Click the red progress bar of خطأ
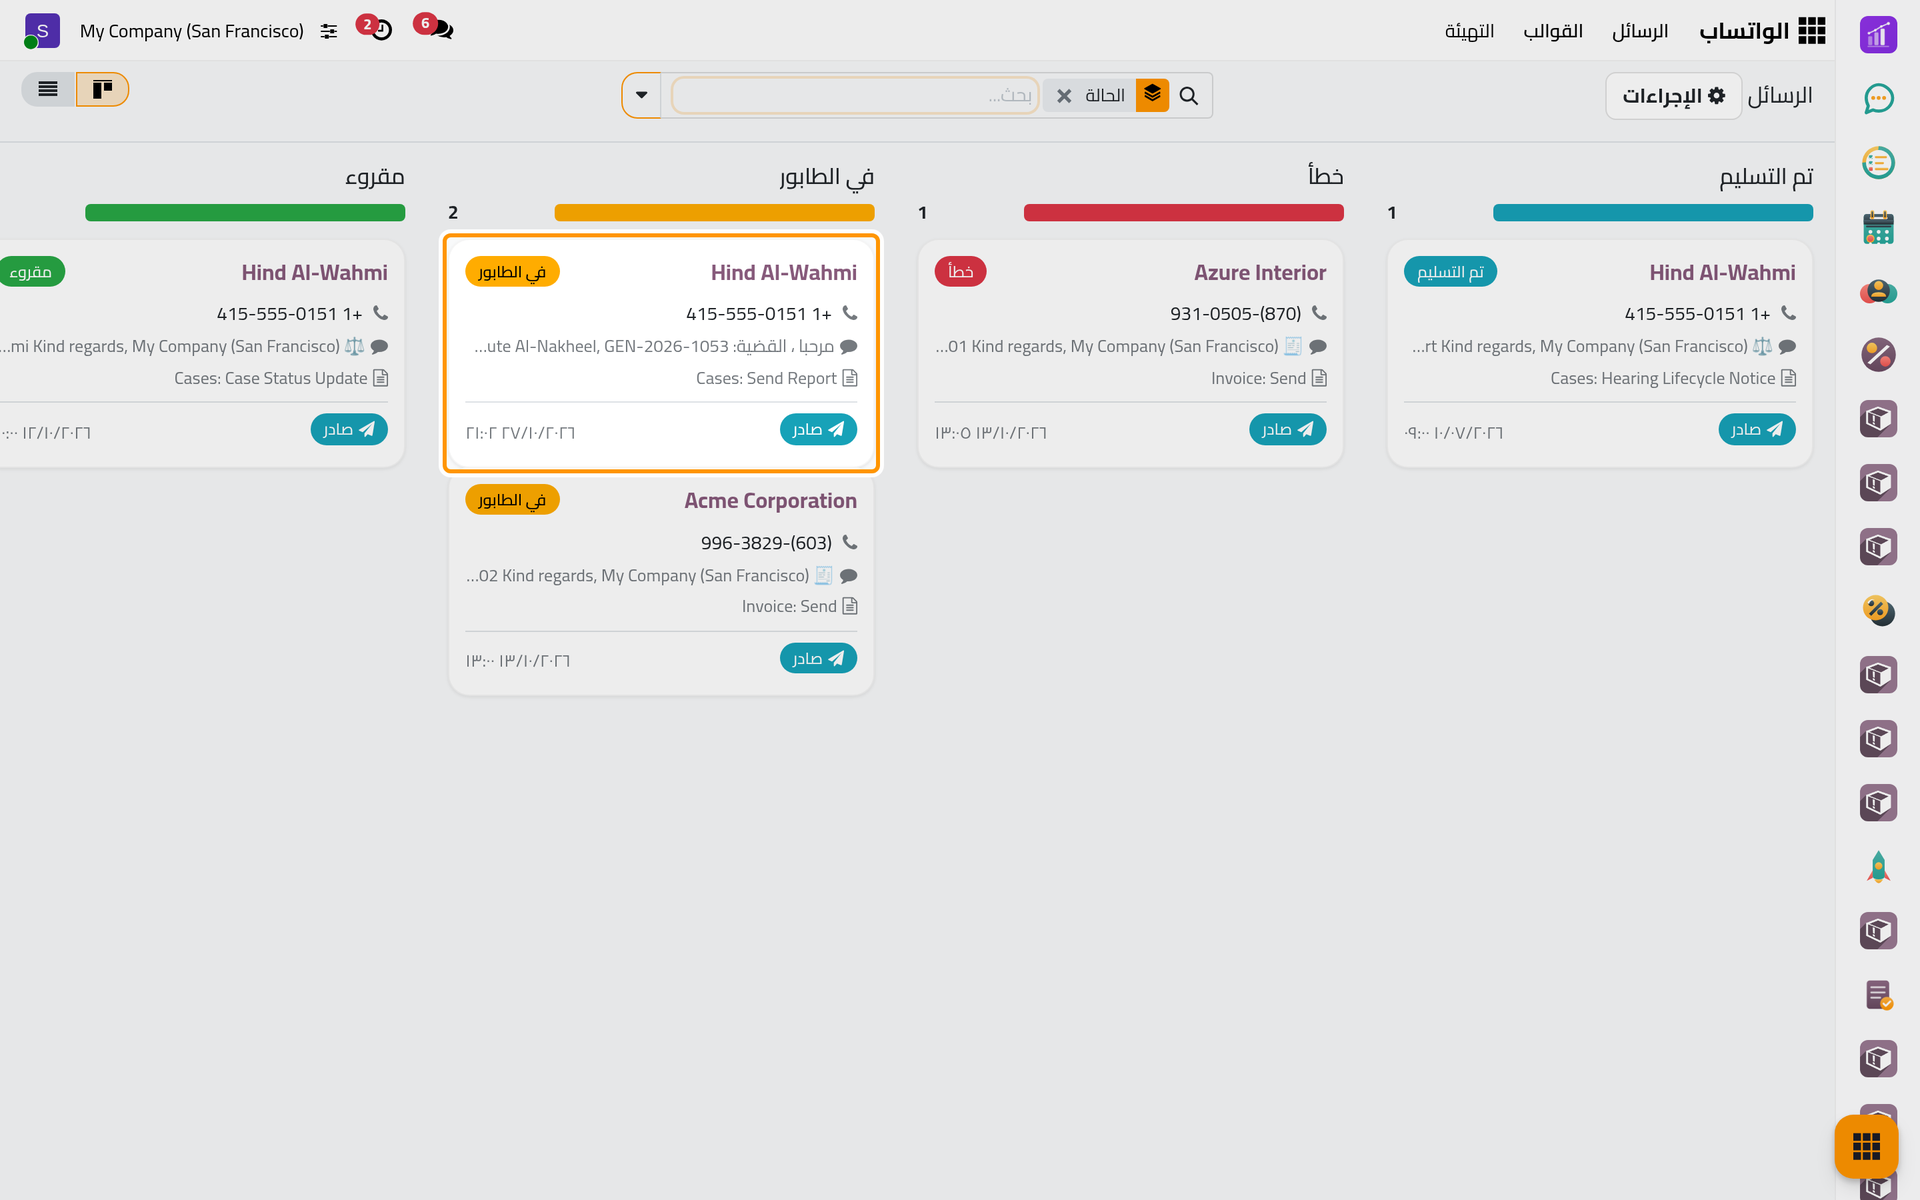Viewport: 1920px width, 1200px height. coord(1184,213)
